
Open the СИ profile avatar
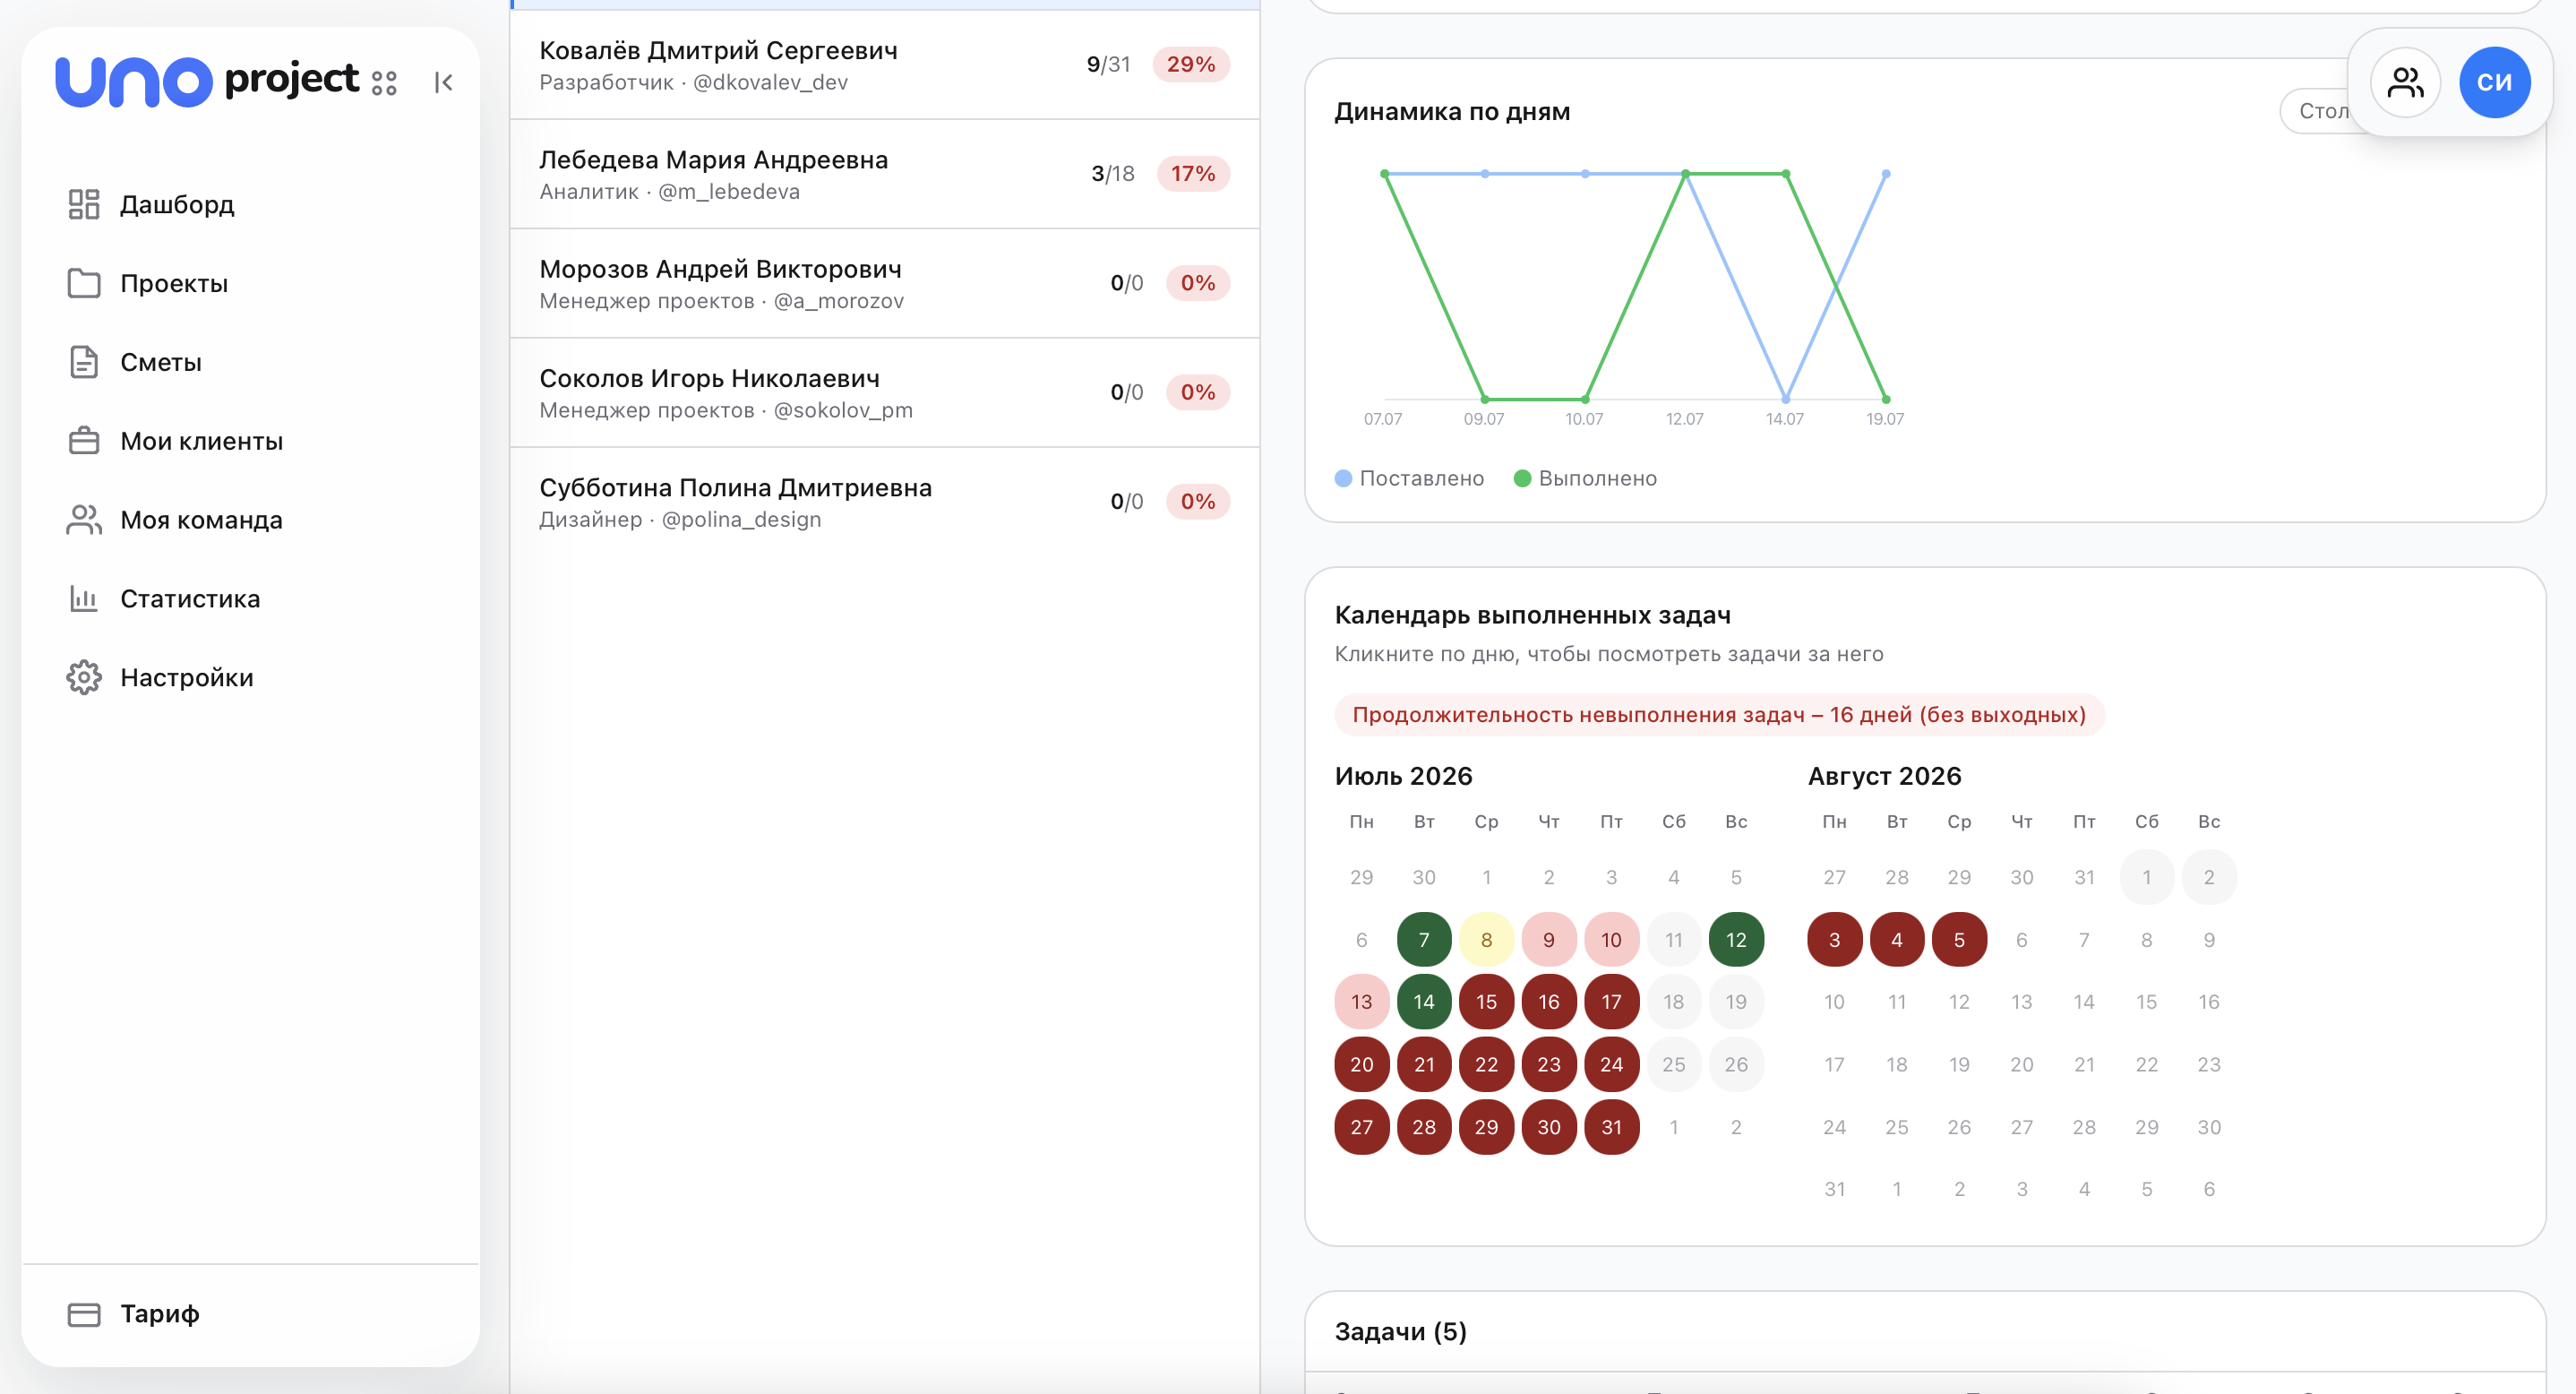[2495, 82]
